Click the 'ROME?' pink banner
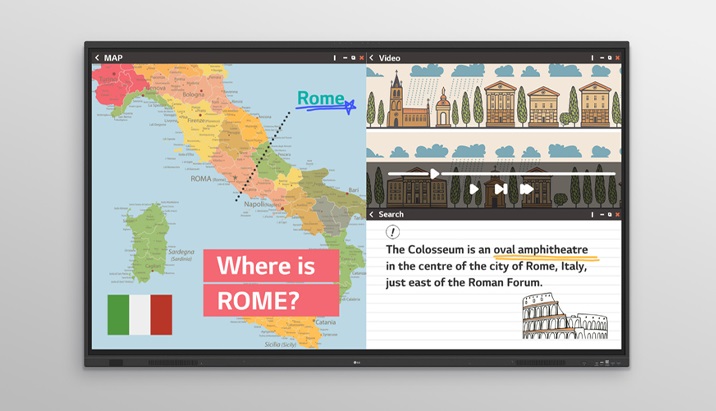This screenshot has height=411, width=716. click(x=271, y=300)
